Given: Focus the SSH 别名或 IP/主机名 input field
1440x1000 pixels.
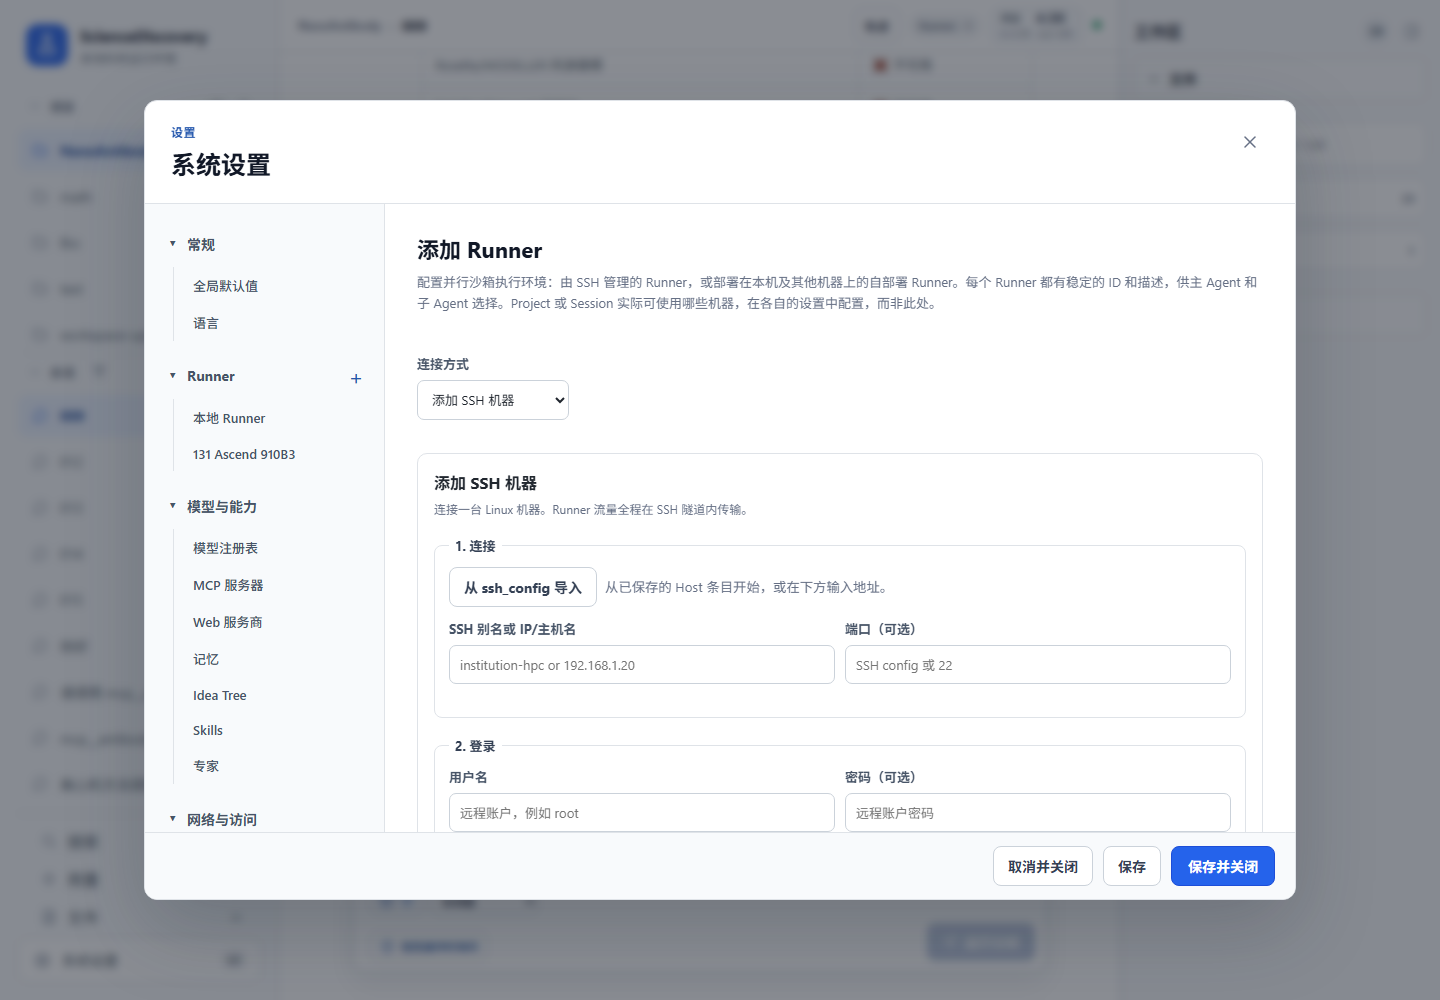Looking at the screenshot, I should coord(642,664).
